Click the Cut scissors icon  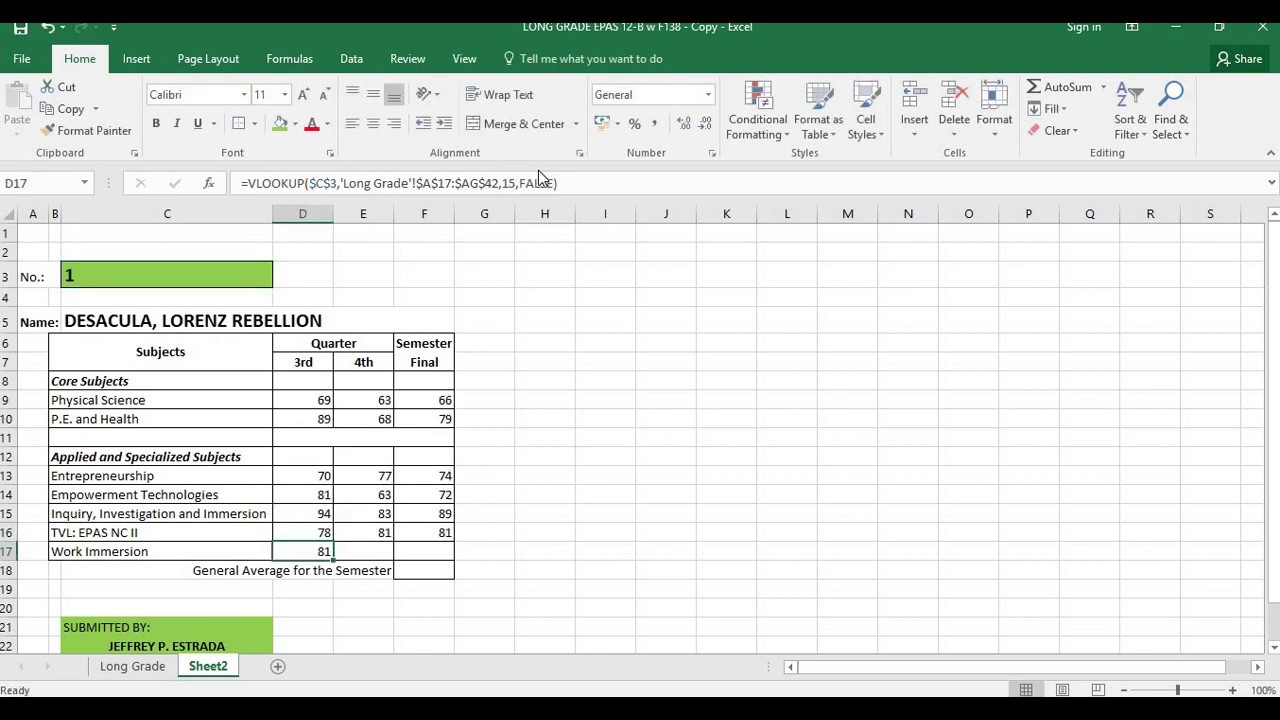click(47, 87)
